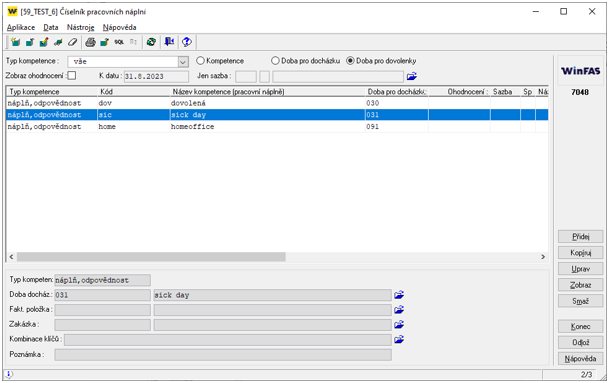The image size is (609, 383).
Task: Click the export icon next to the printer
Action: tap(104, 42)
